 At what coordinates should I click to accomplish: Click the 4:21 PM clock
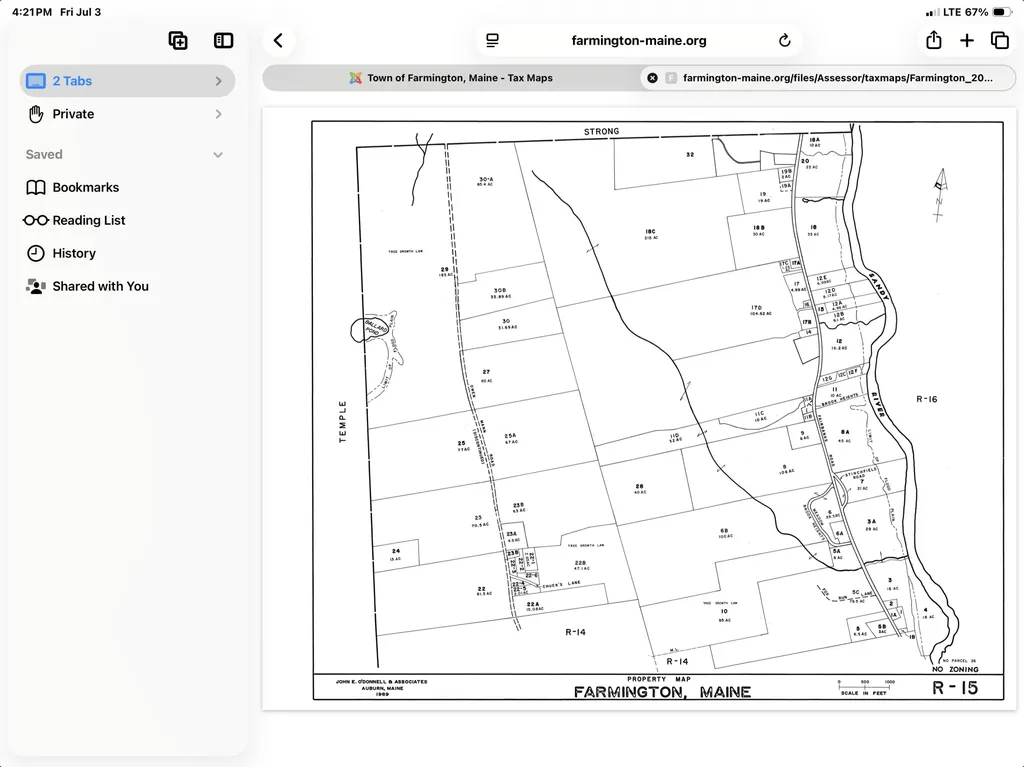pyautogui.click(x=32, y=12)
